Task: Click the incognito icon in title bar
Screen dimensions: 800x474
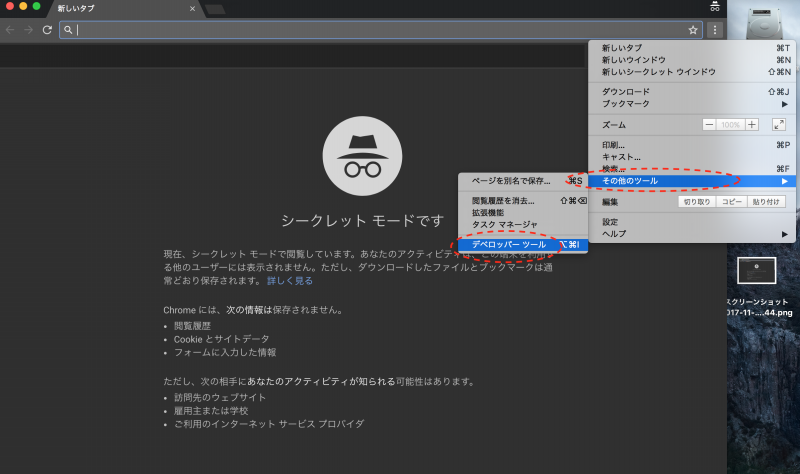Action: [x=714, y=7]
